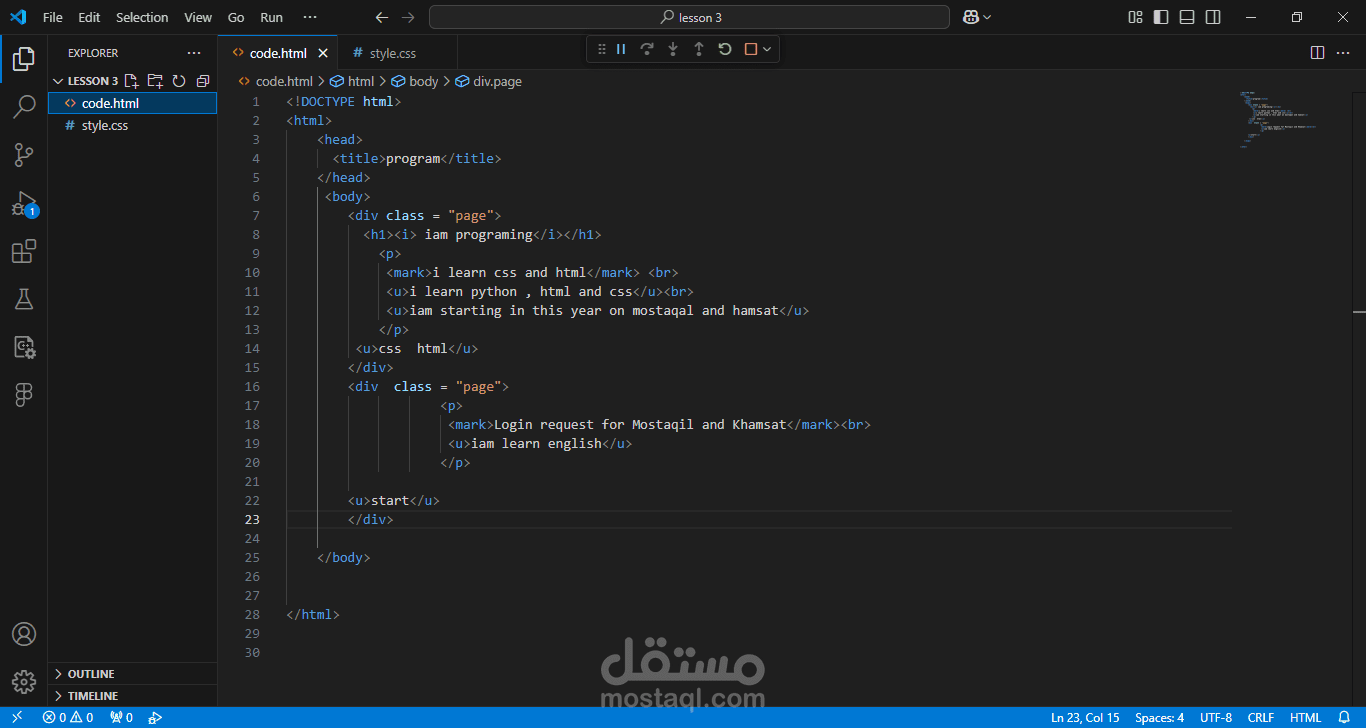This screenshot has height=728, width=1366.
Task: Click the debug Step Over button
Action: (647, 49)
